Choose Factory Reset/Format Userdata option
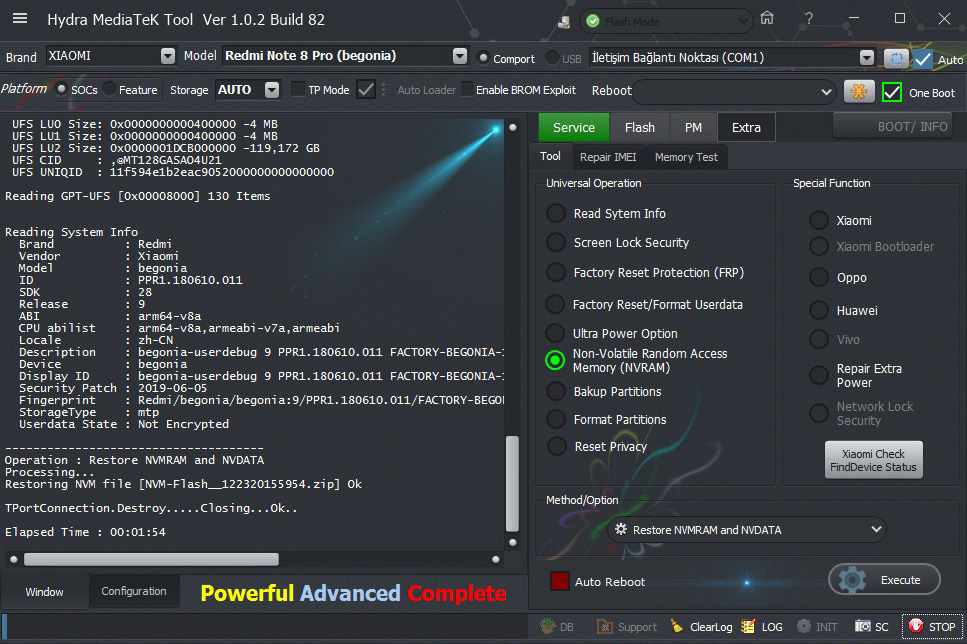Screen dimensions: 967x644 556,304
